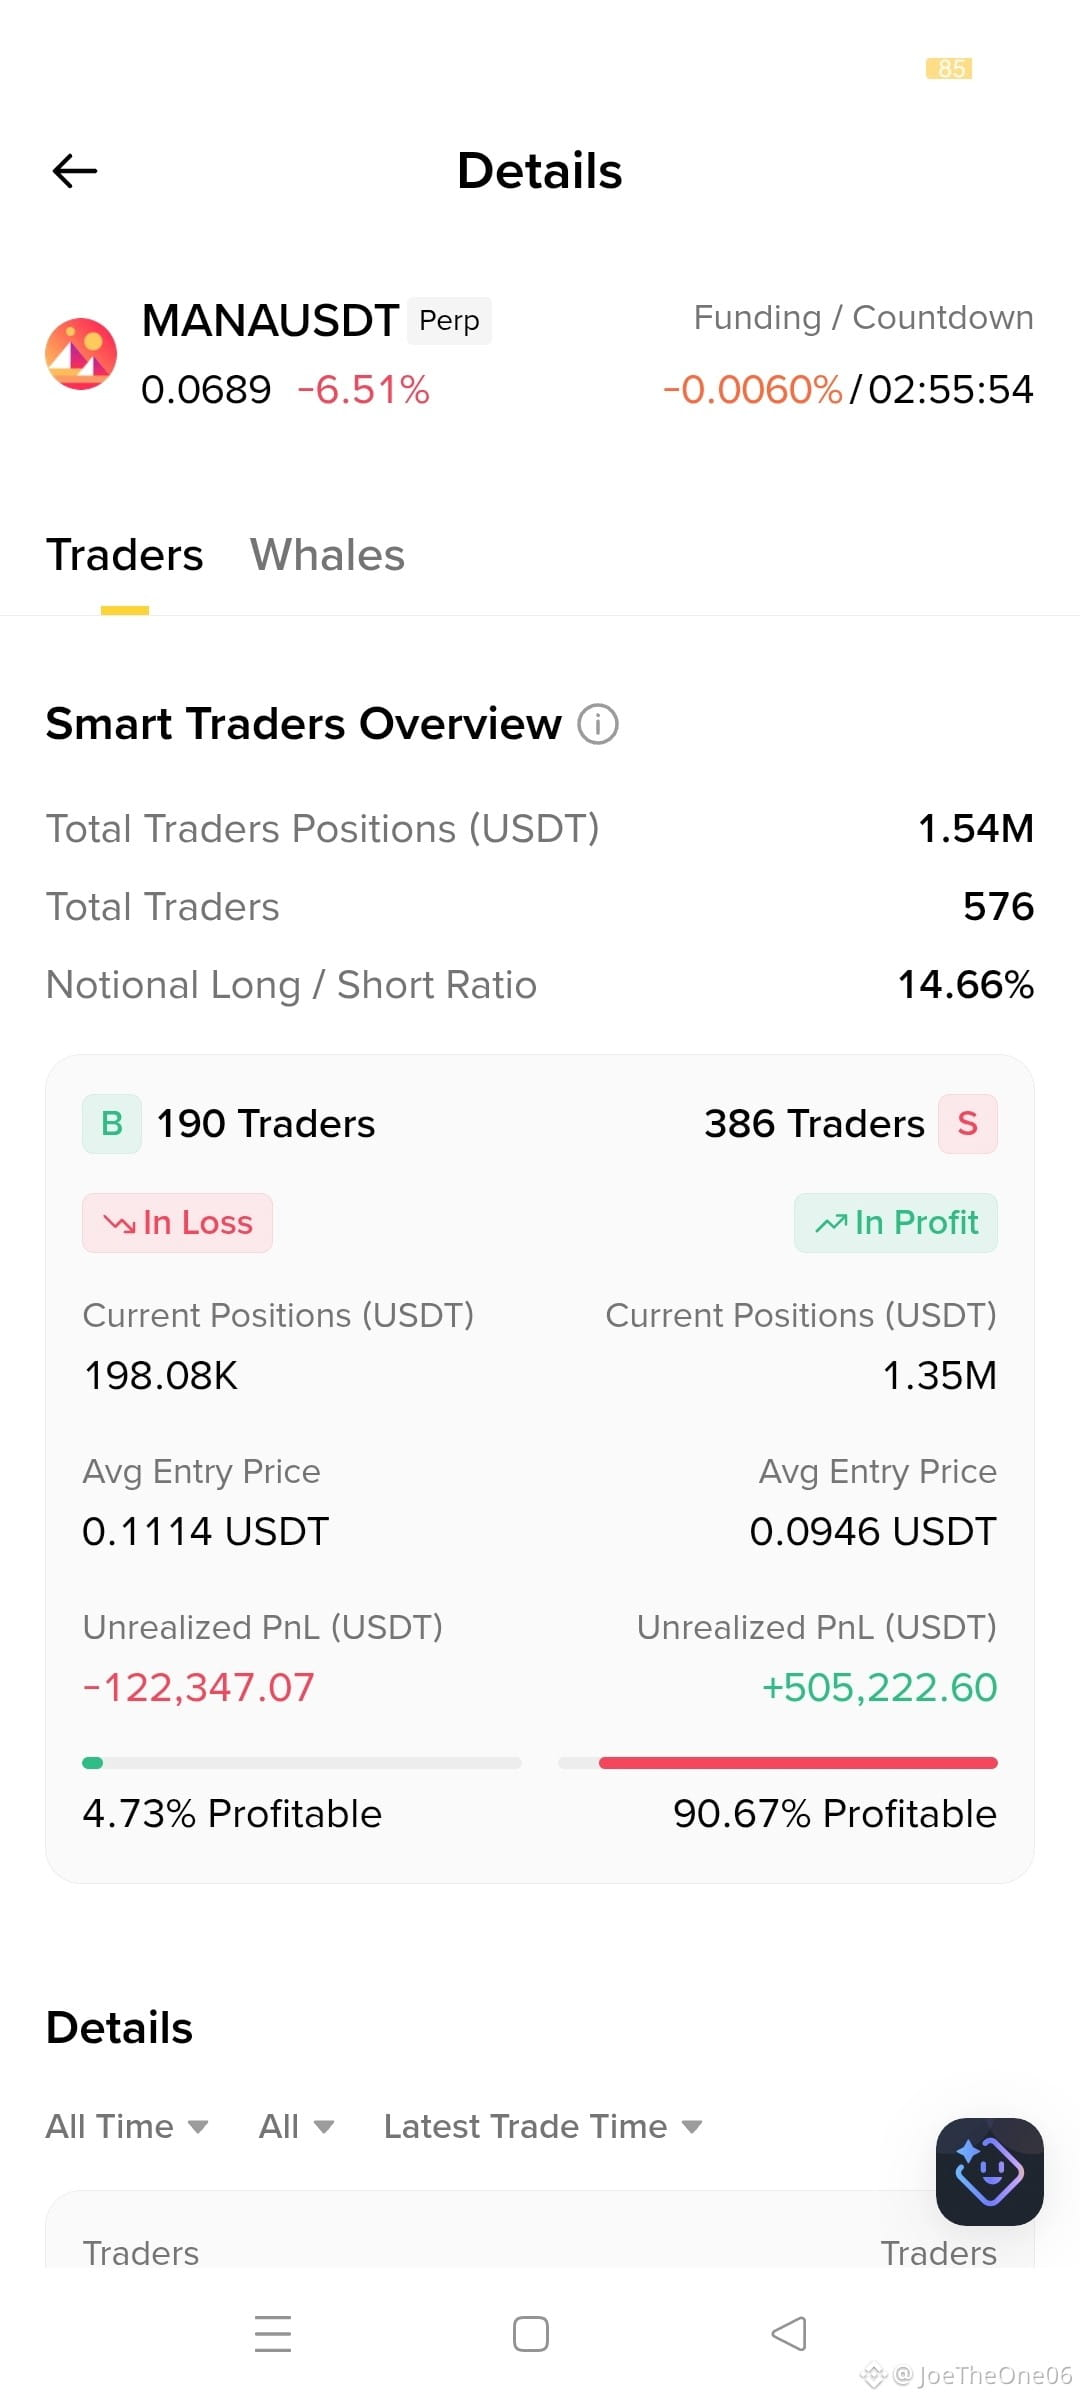The width and height of the screenshot is (1080, 2400).
Task: Tap the red S sell badge
Action: click(967, 1124)
